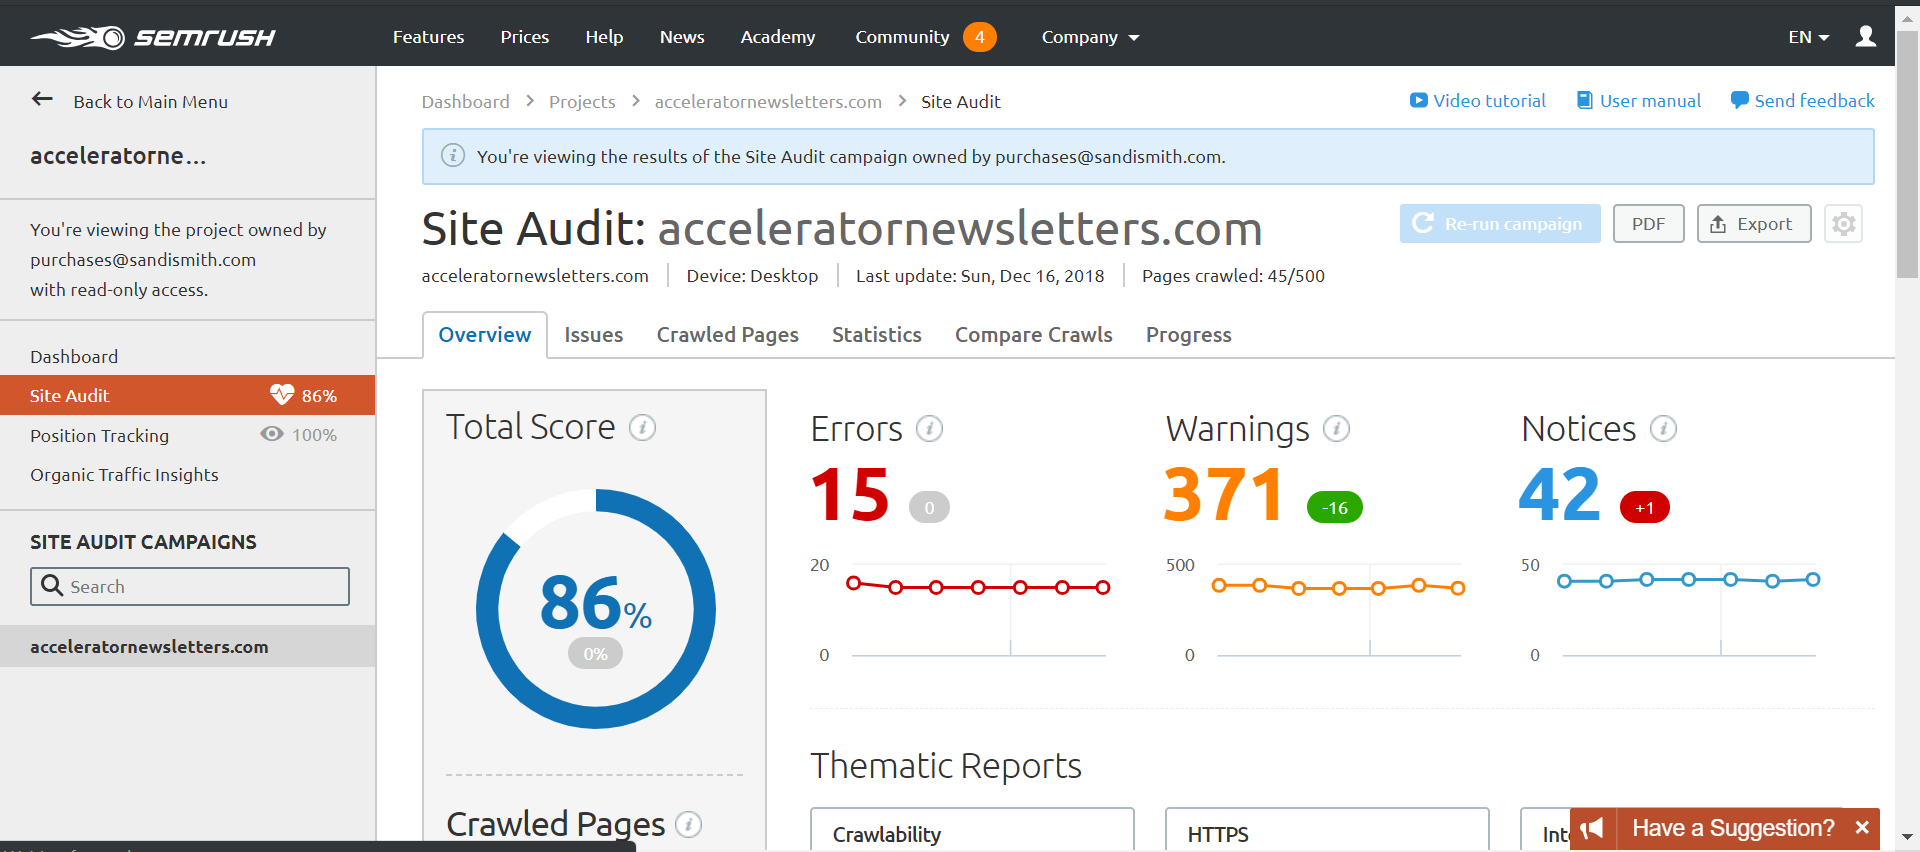Click the info icon in blue banner
Screen dimensions: 1920x852
[x=453, y=156]
